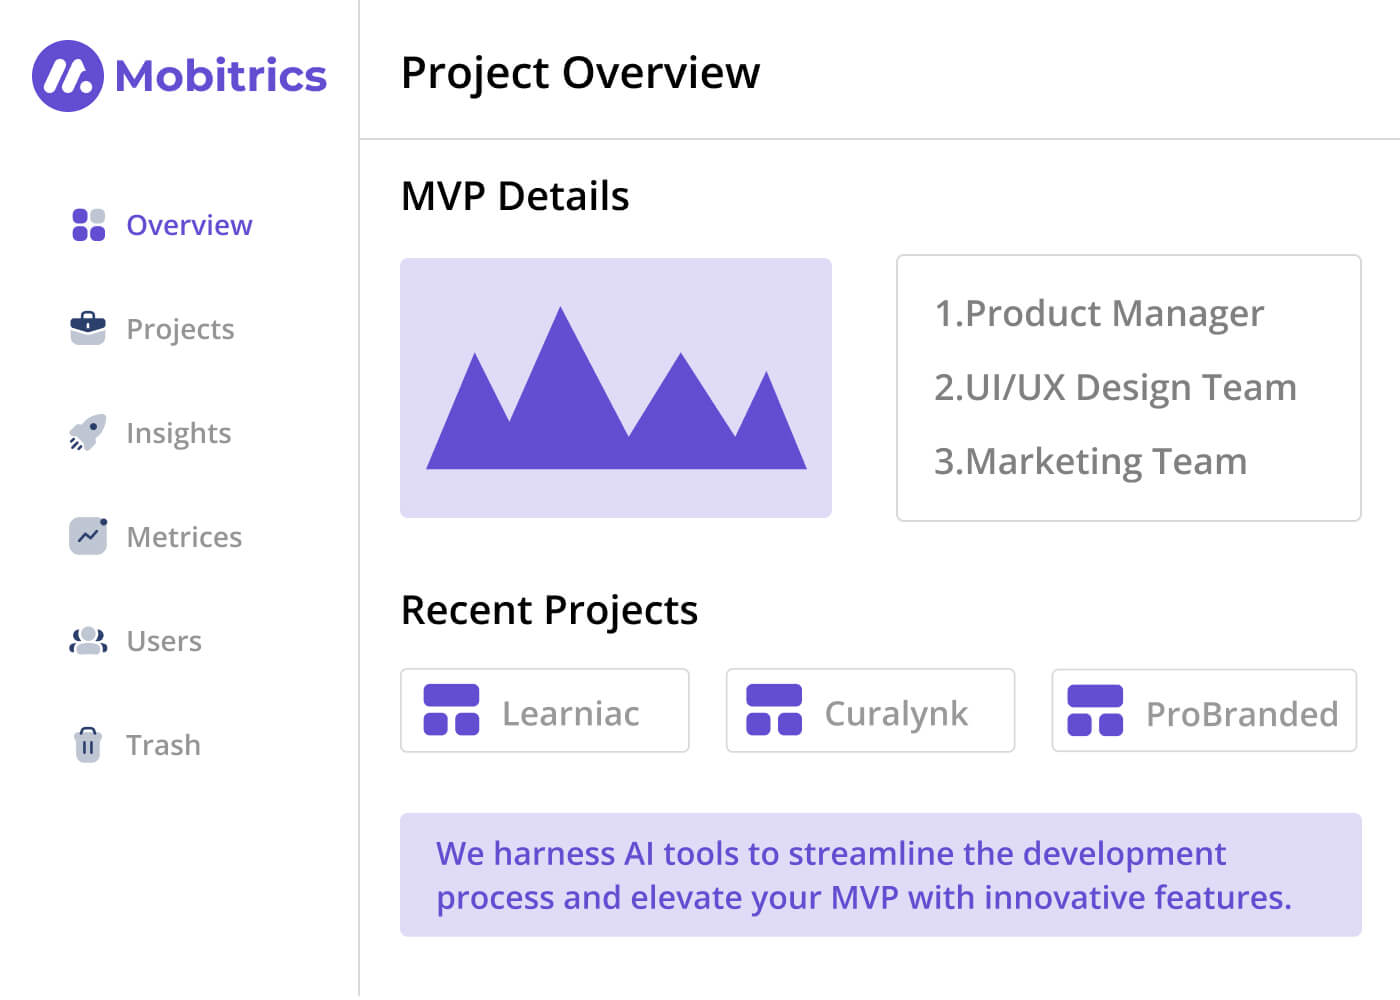Click the Learniac project layout icon

click(x=451, y=710)
